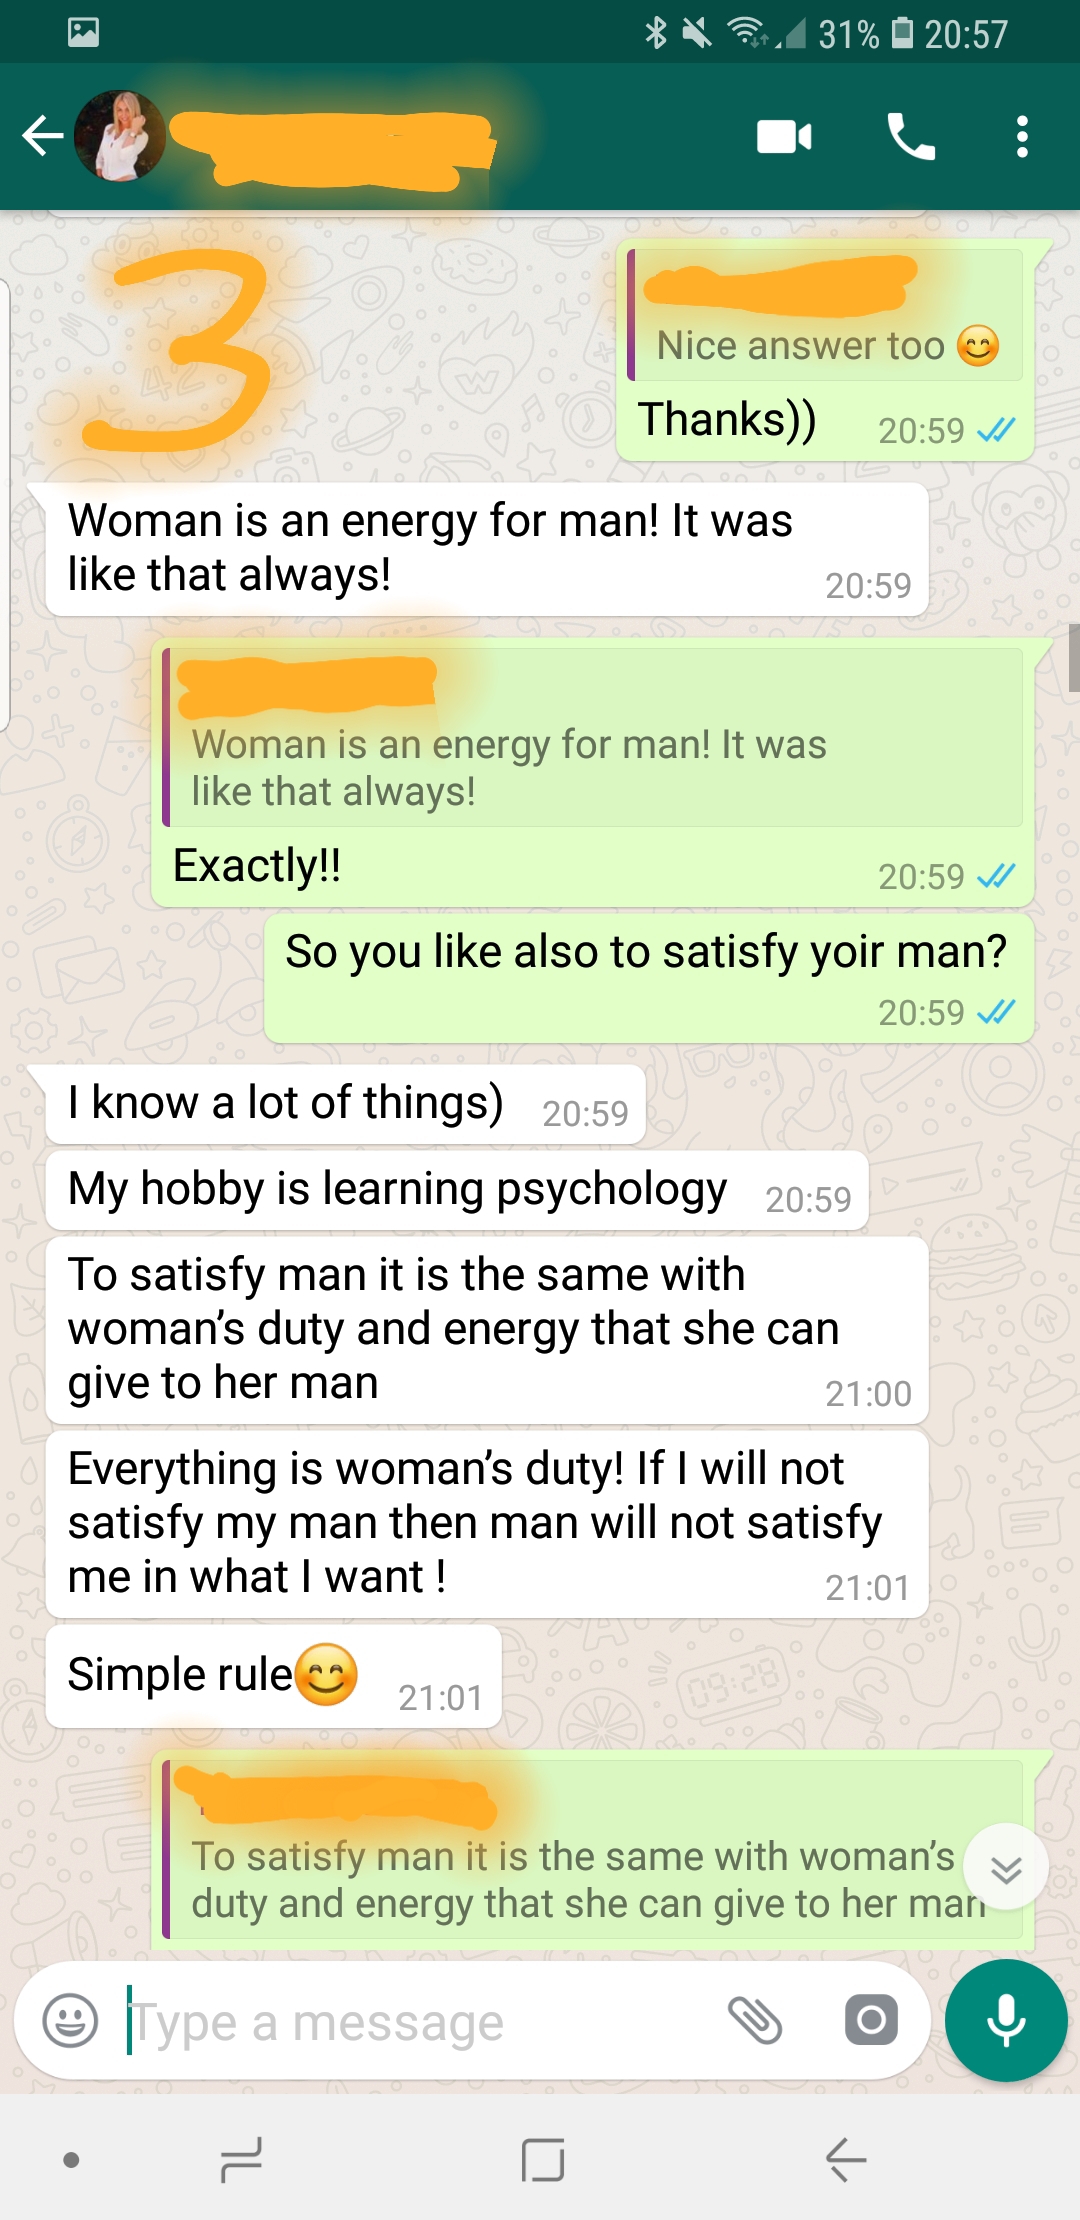Viewport: 1080px width, 2220px height.
Task: Tap quoted 'To satisfy man' reply preview
Action: tap(593, 1850)
